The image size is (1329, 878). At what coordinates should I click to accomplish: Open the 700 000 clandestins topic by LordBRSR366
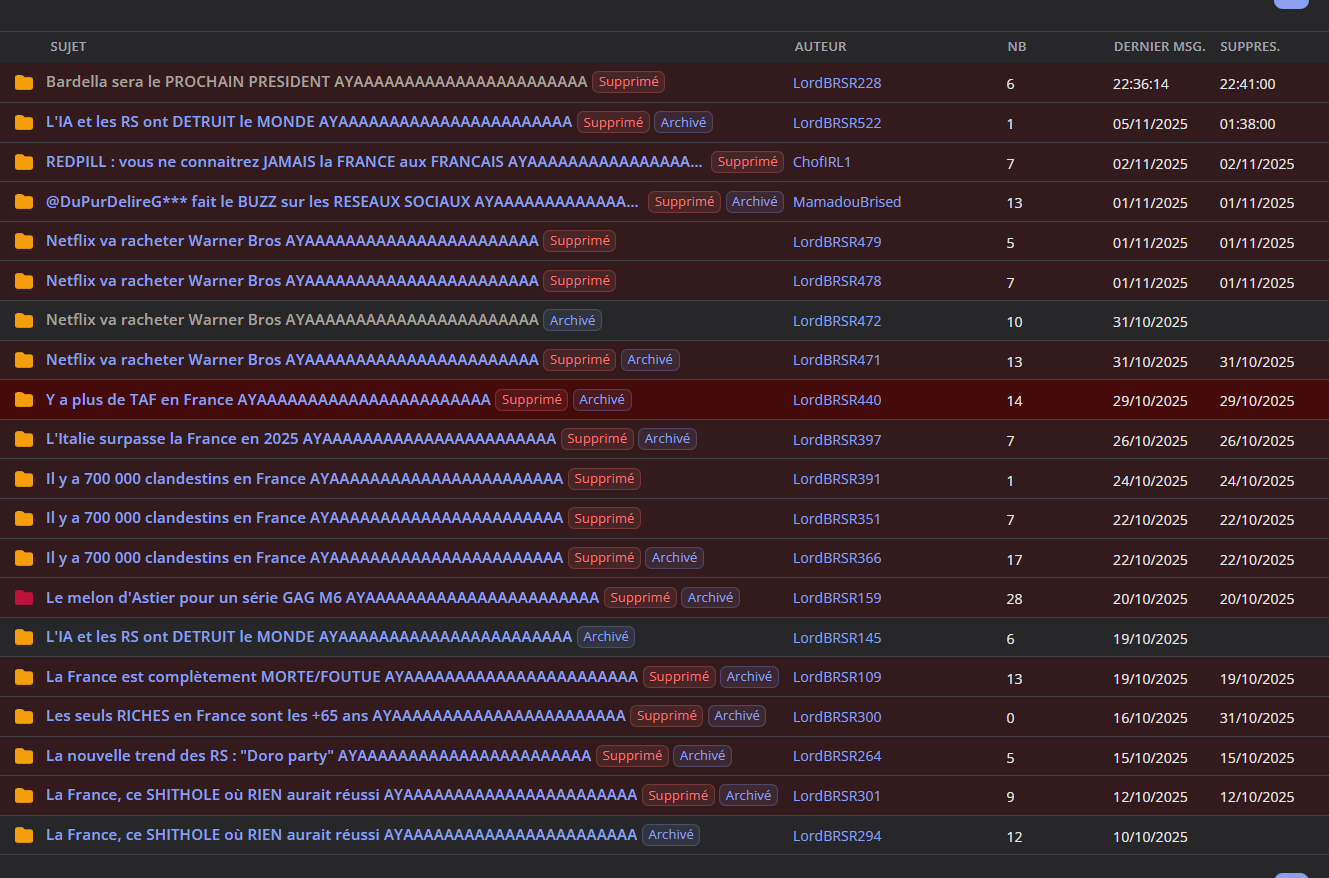[304, 558]
